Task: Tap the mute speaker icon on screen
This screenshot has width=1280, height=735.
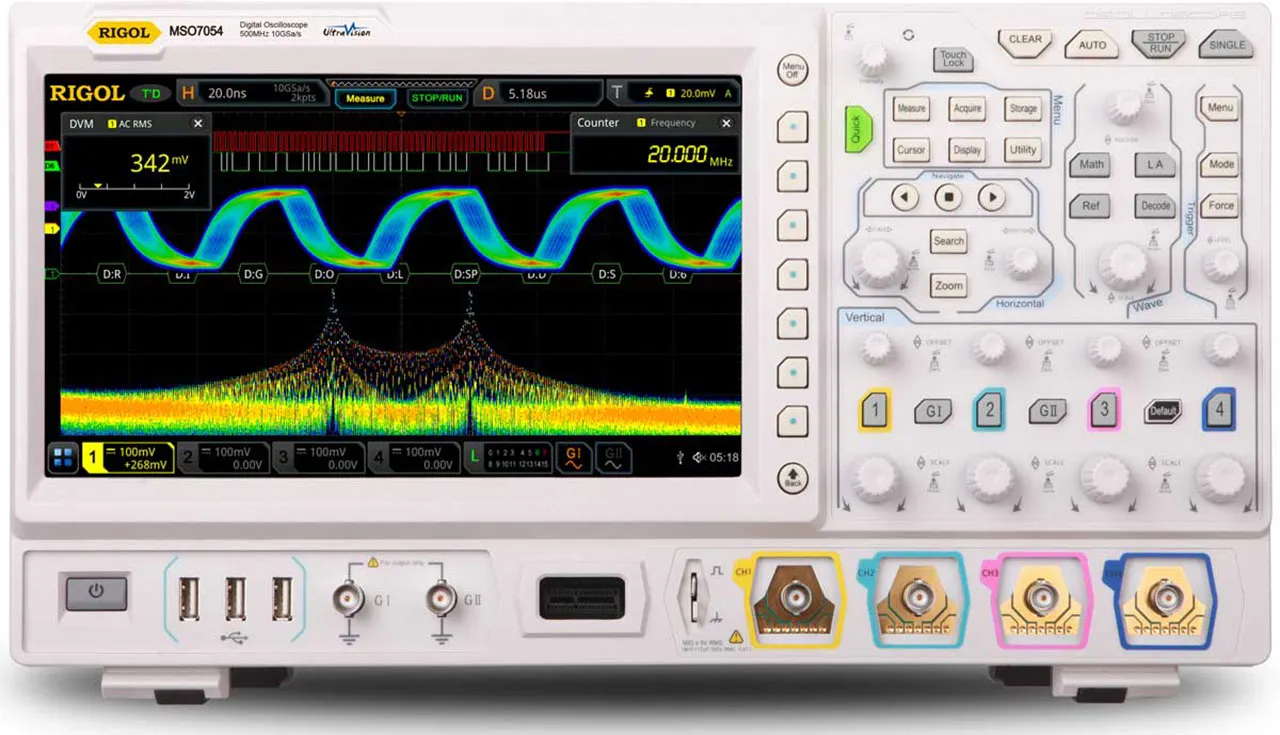Action: click(x=699, y=458)
